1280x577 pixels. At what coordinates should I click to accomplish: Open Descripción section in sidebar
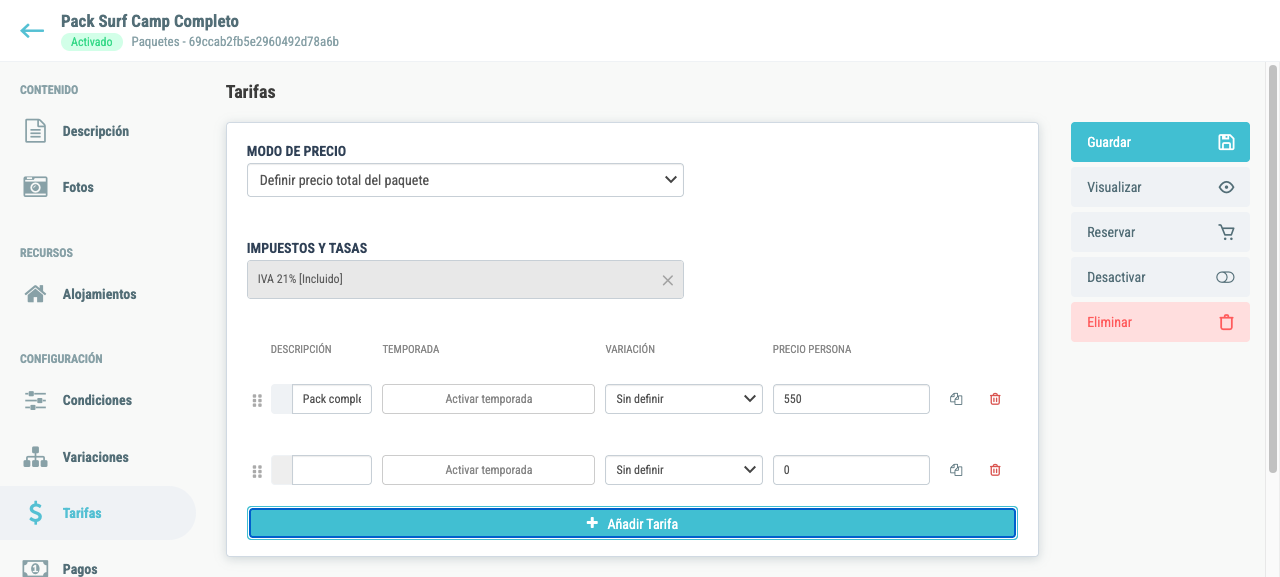pos(95,131)
